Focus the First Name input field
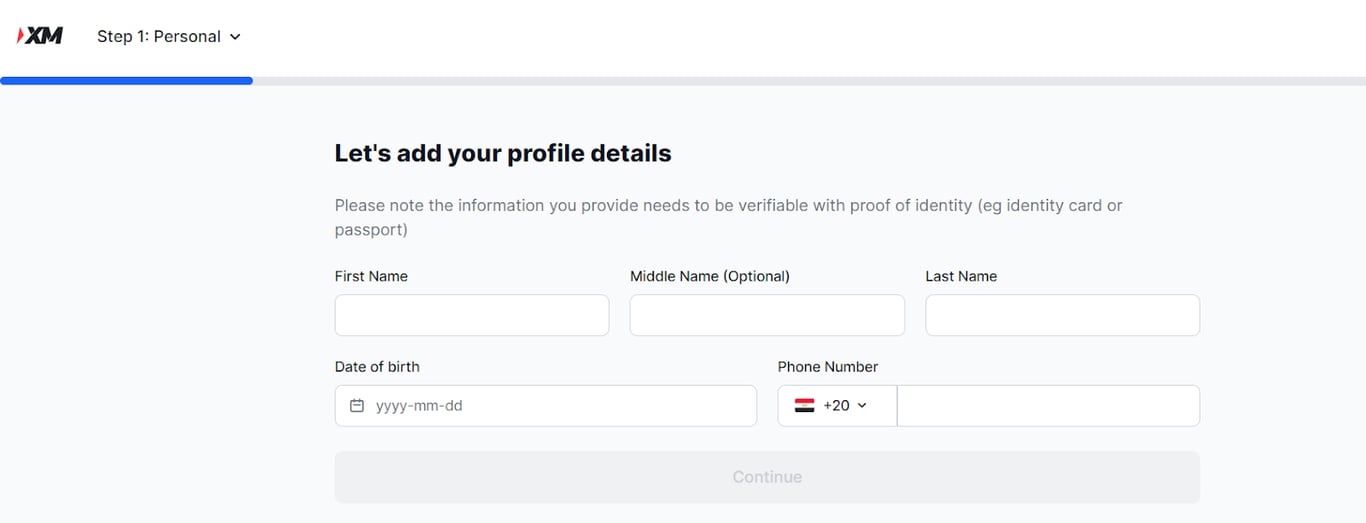Image resolution: width=1366 pixels, height=523 pixels. click(x=471, y=315)
